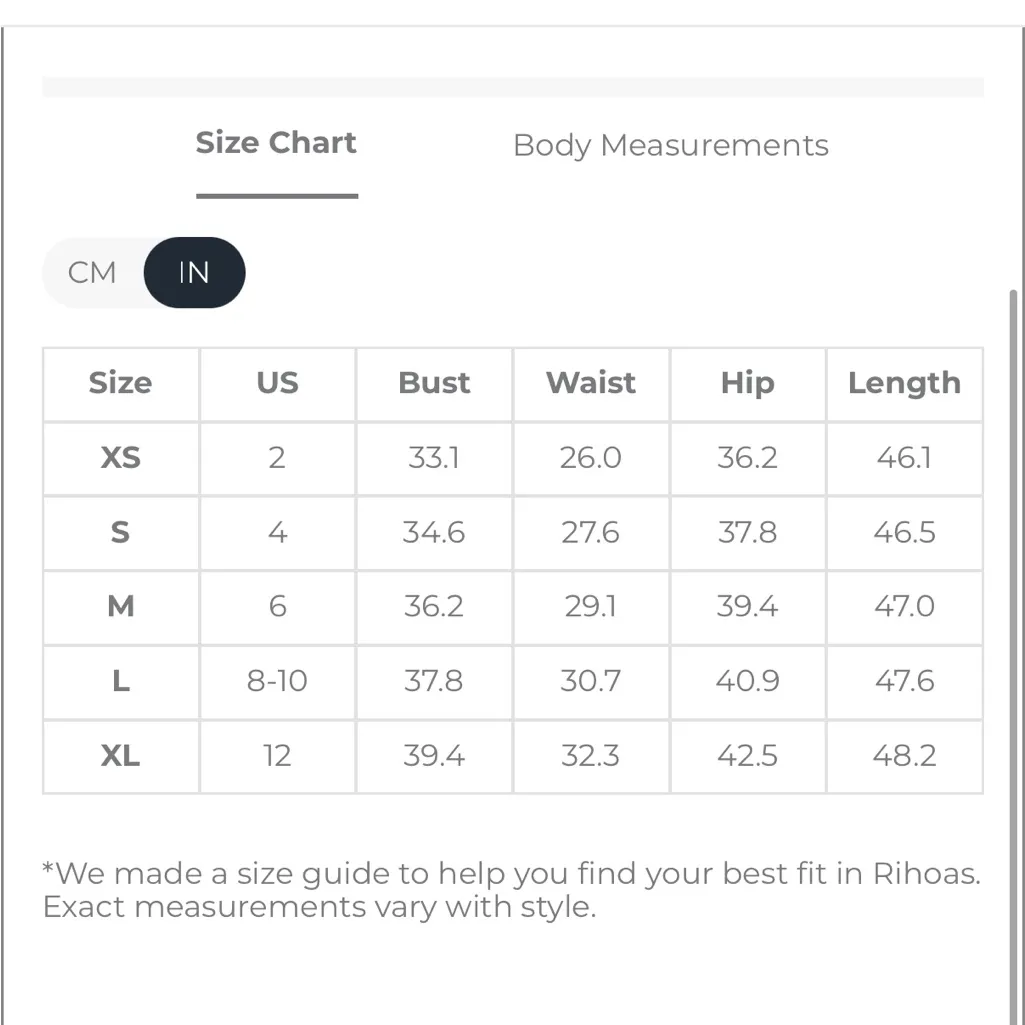This screenshot has height=1025, width=1025.
Task: Click the S size row label
Action: click(120, 532)
